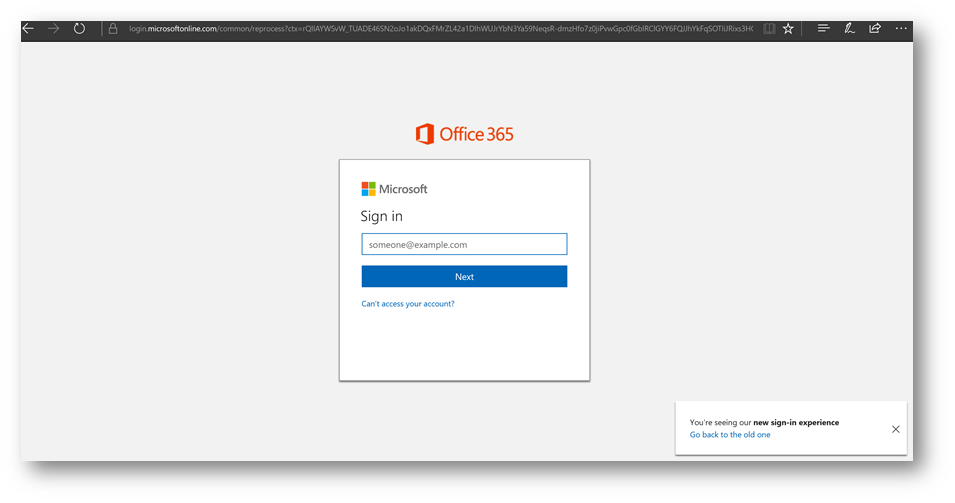Click the browser forward arrow
The image size is (955, 503).
click(54, 29)
